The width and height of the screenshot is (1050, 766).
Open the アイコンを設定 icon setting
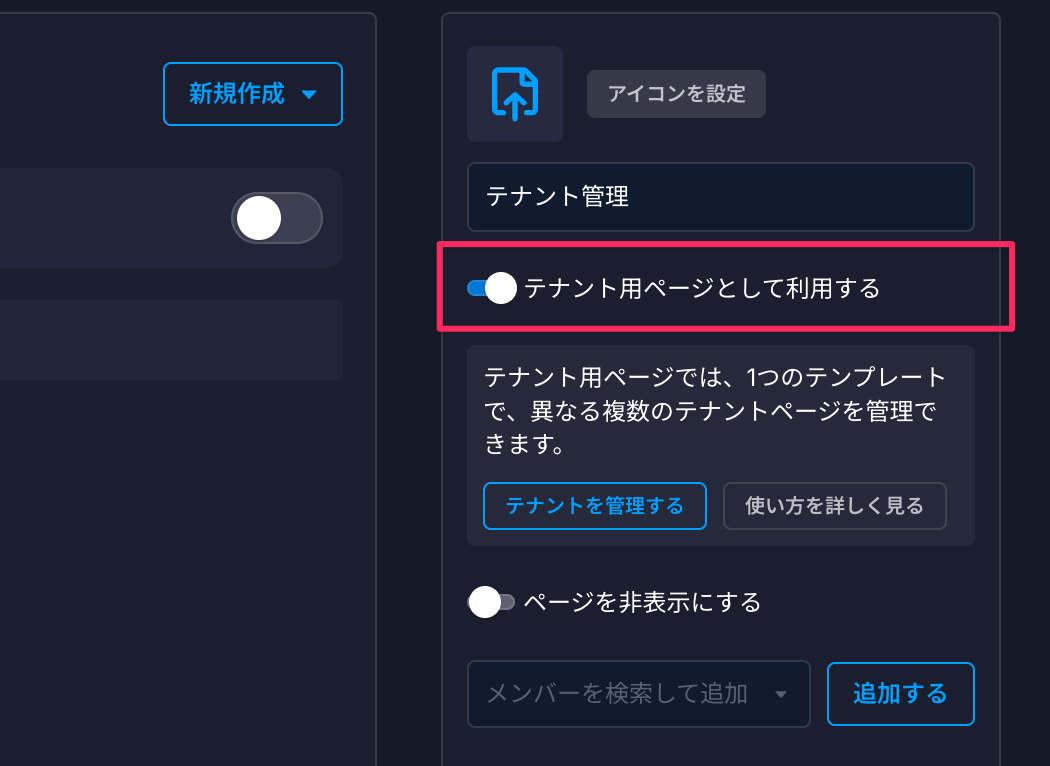pyautogui.click(x=676, y=94)
